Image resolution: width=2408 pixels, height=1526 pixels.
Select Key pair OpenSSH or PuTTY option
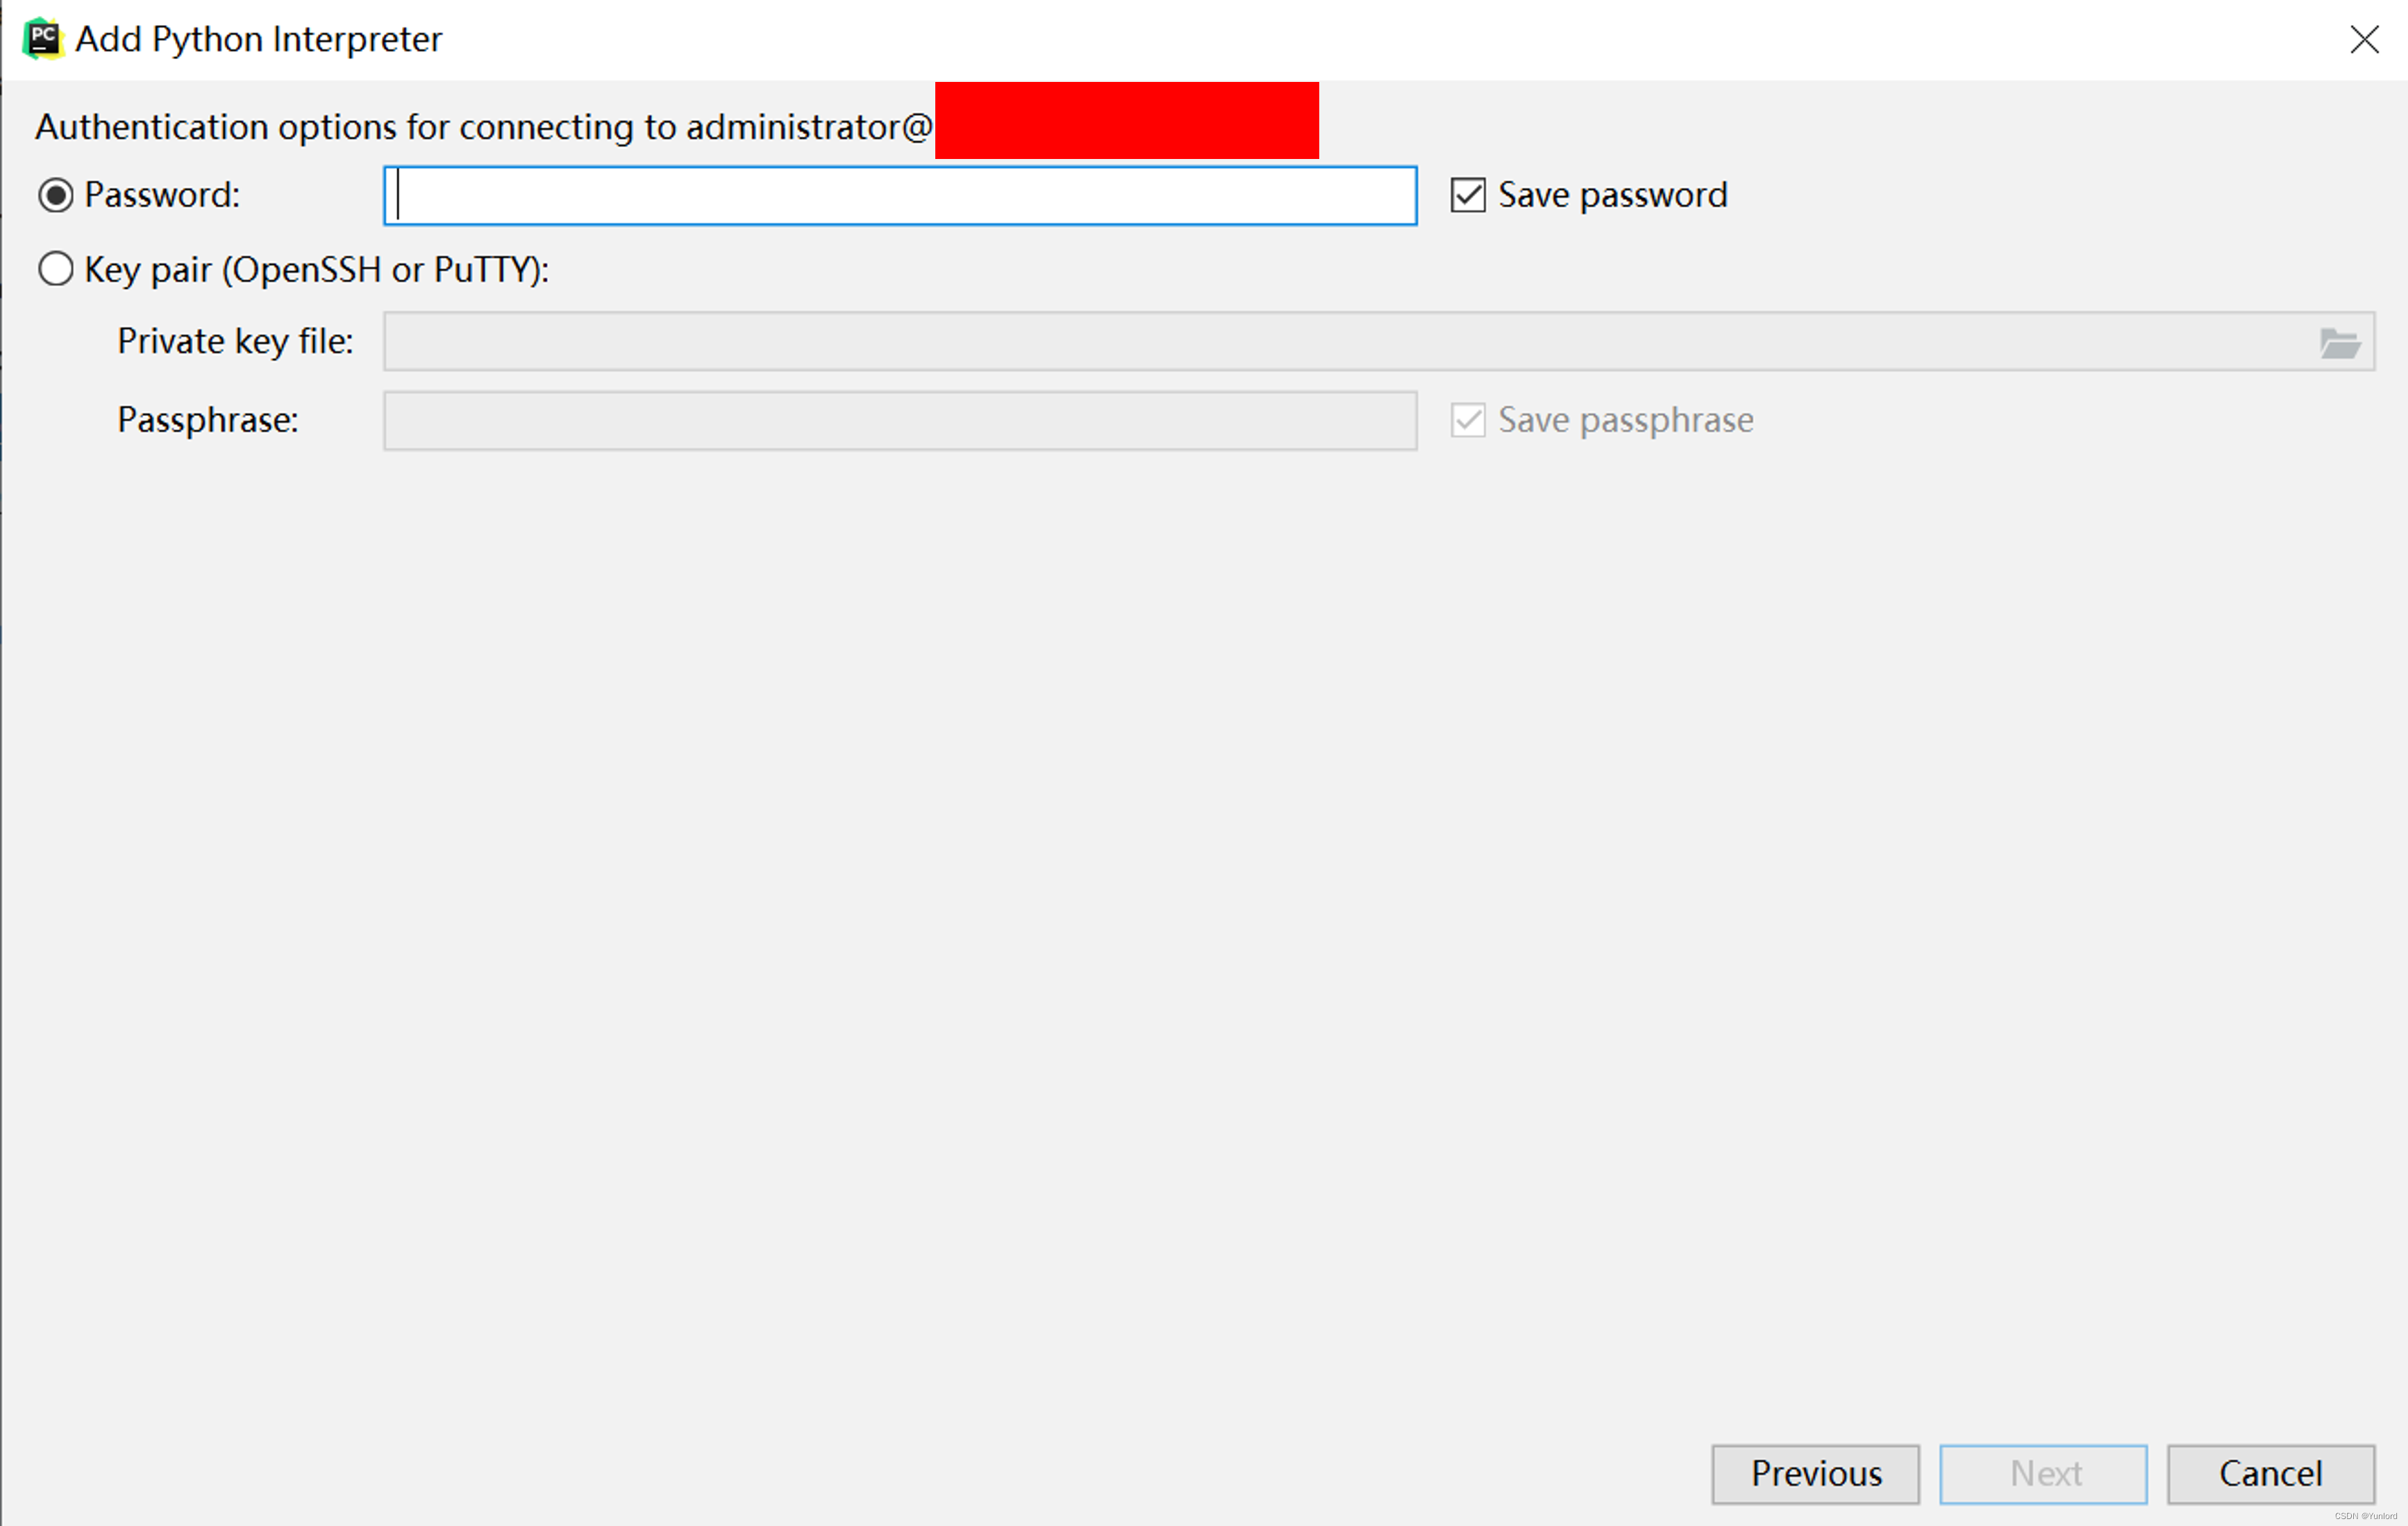tap(56, 269)
